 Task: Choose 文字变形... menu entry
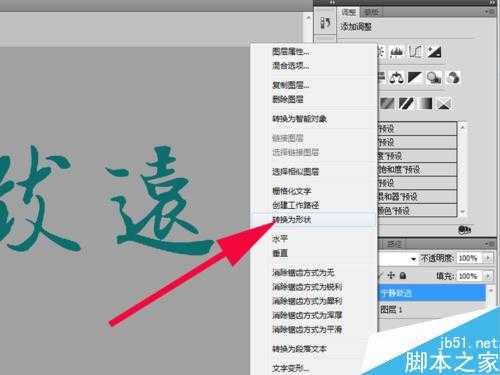point(291,368)
